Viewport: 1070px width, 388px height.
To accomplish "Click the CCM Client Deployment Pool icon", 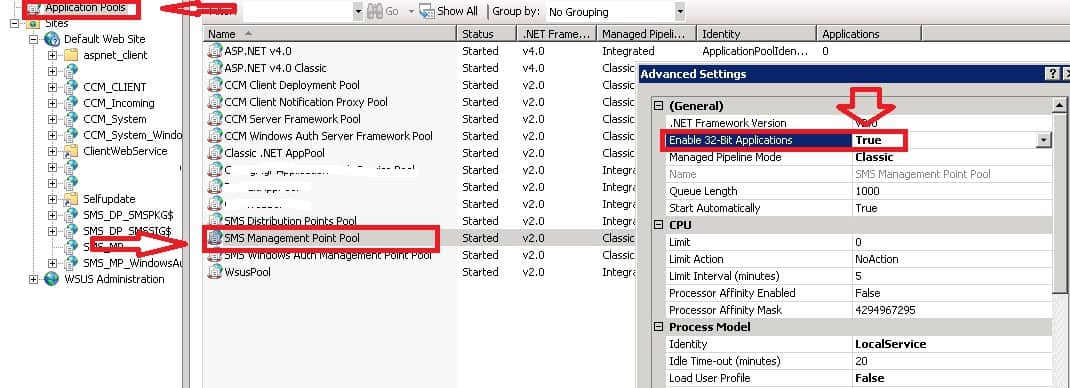I will coord(214,85).
